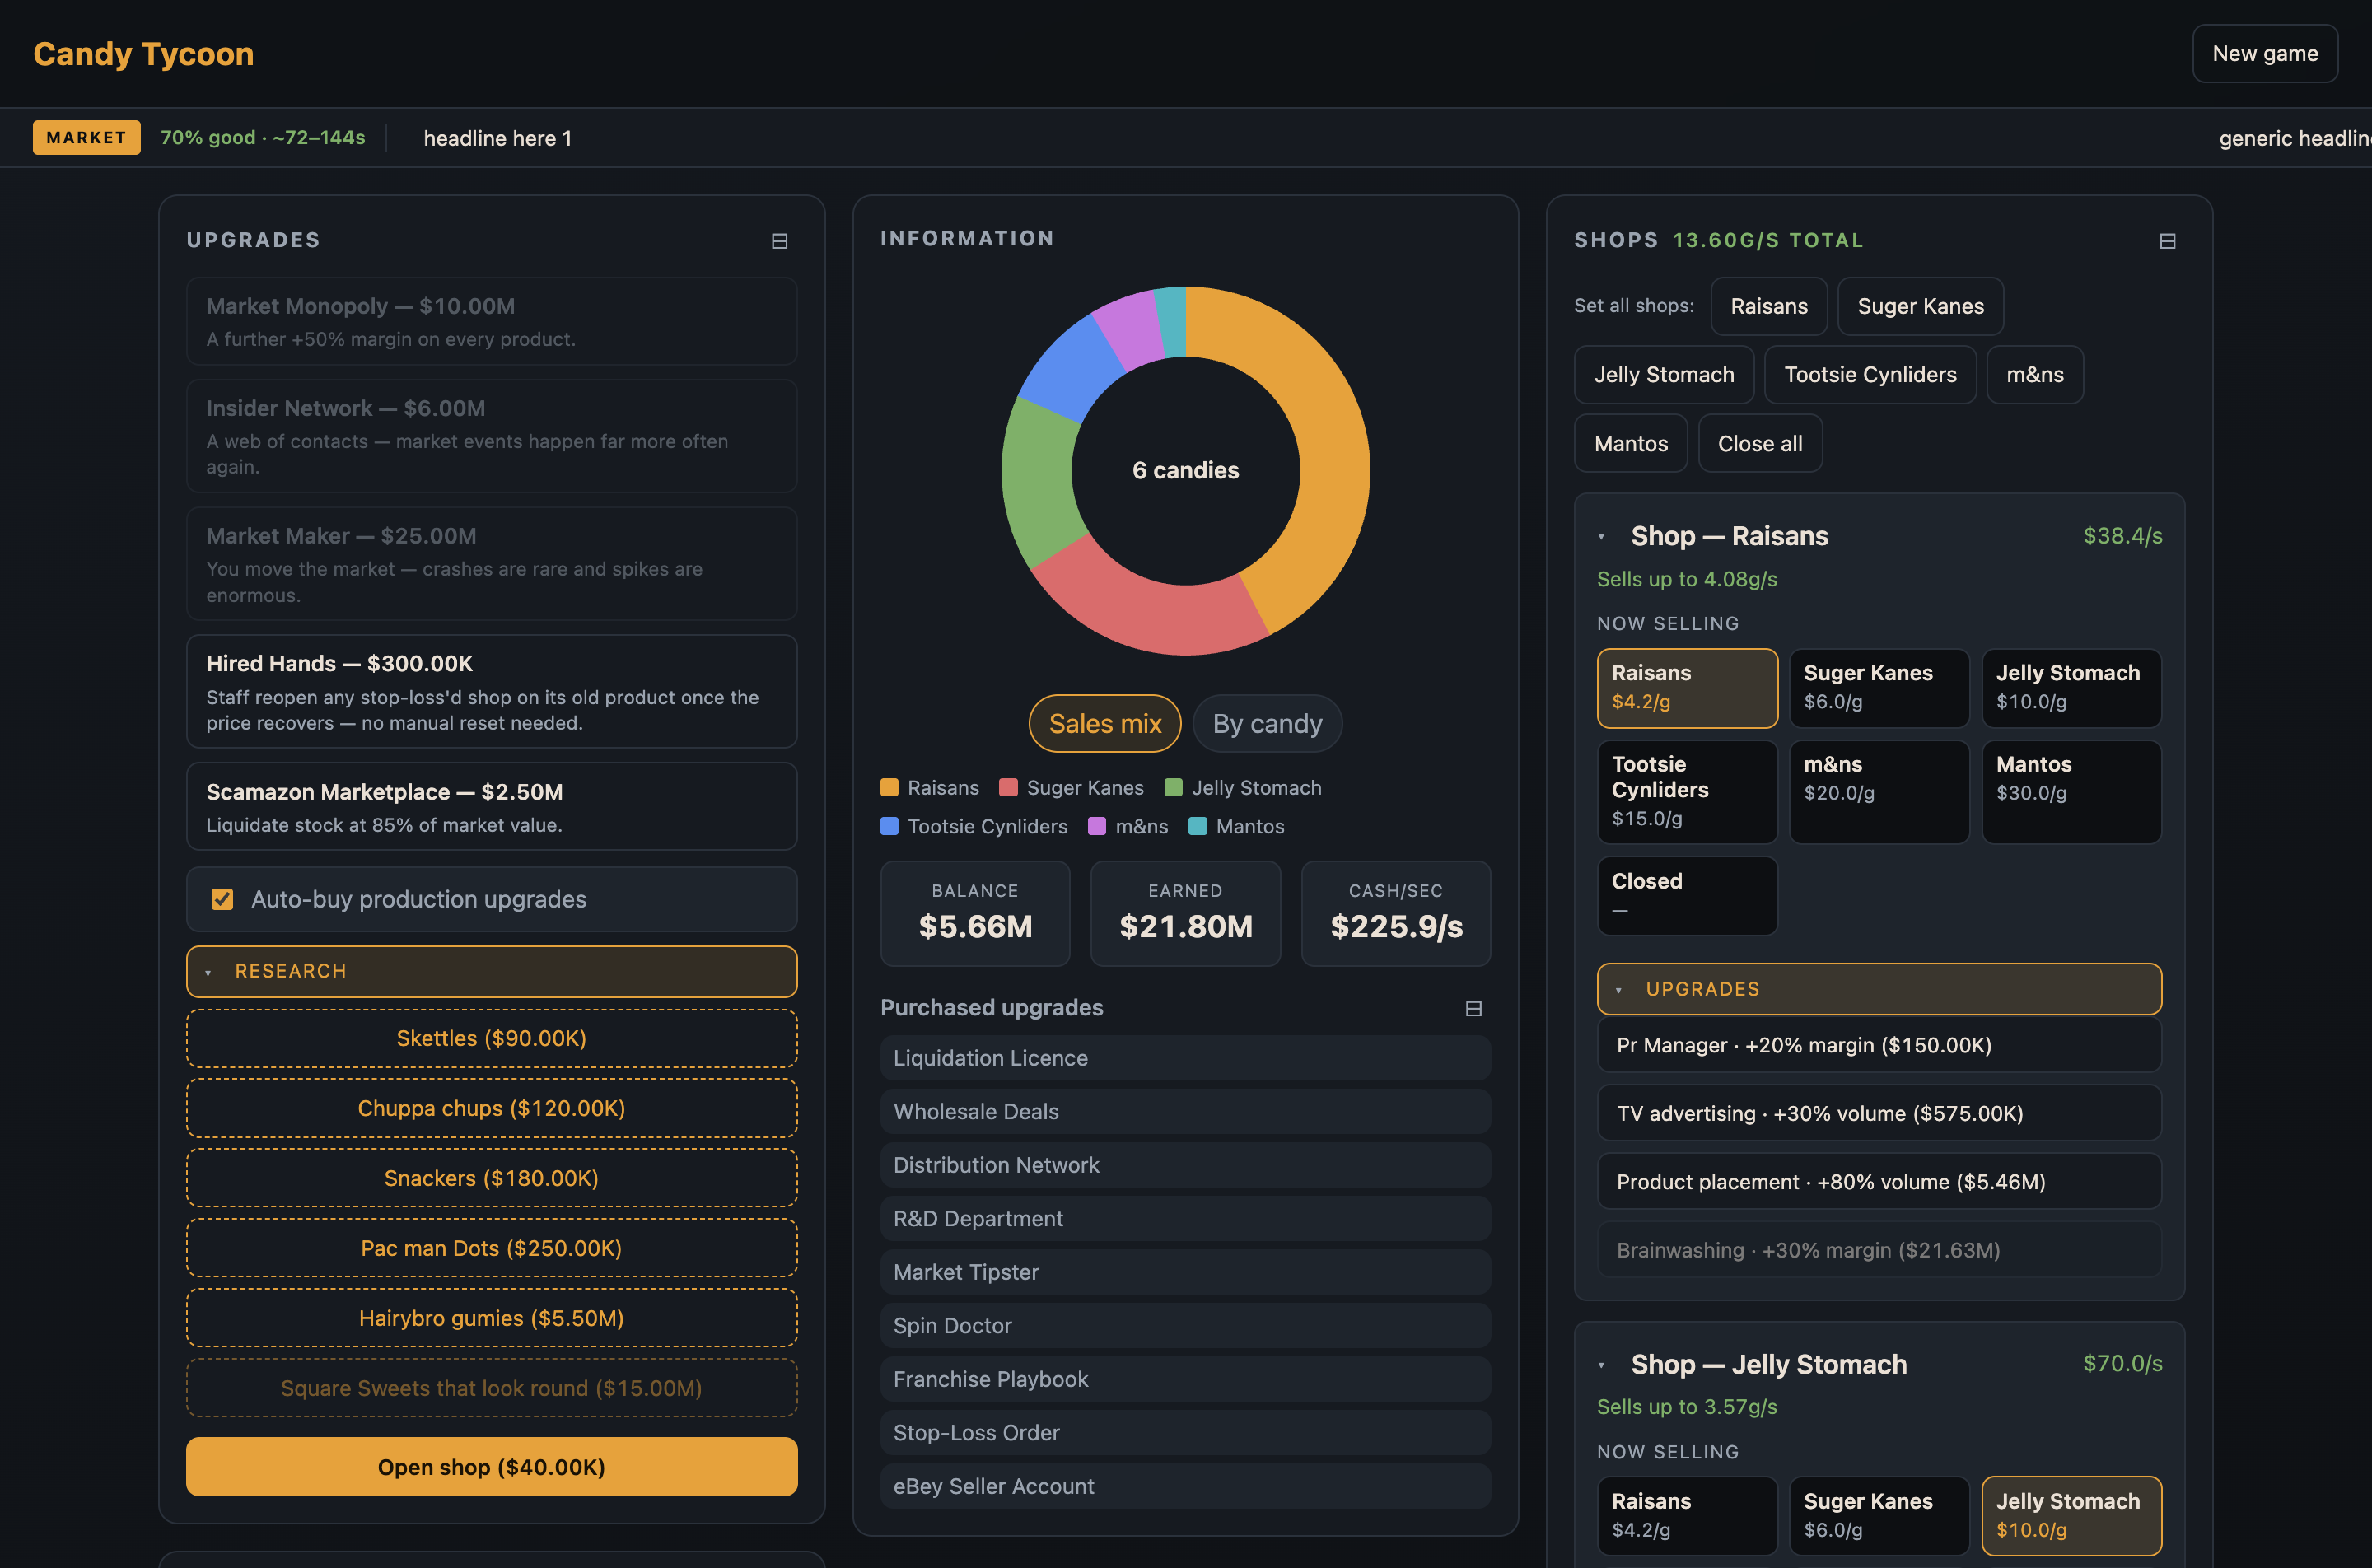The width and height of the screenshot is (2372, 1568).
Task: Set the Raisans shop to Closed
Action: [x=1687, y=896]
